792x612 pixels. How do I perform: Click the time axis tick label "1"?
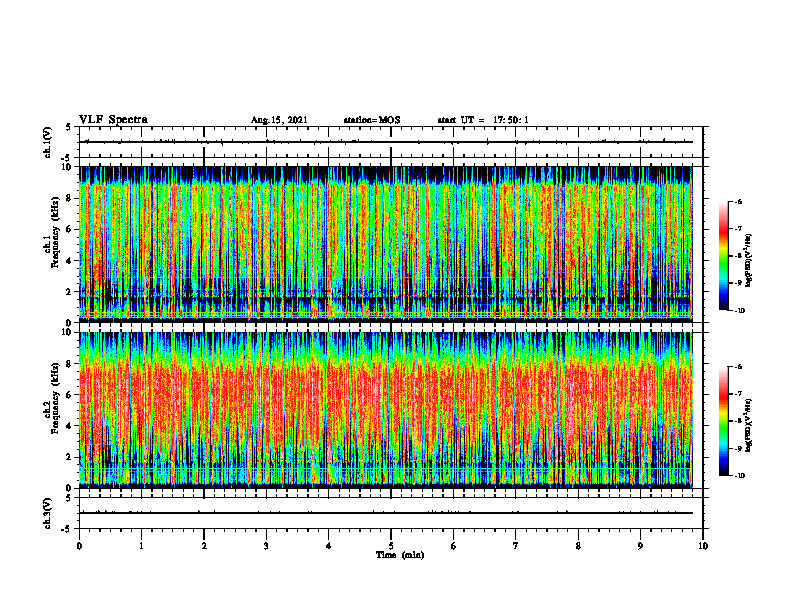141,546
